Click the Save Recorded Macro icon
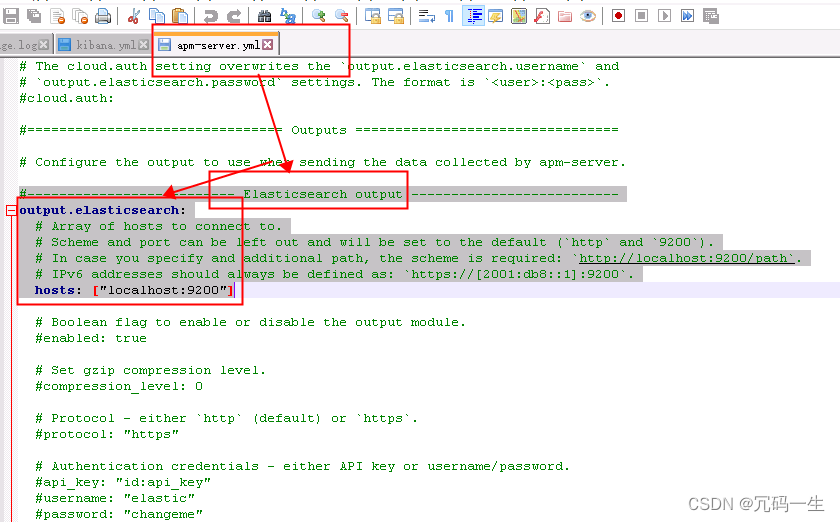Image resolution: width=840 pixels, height=522 pixels. (x=711, y=17)
